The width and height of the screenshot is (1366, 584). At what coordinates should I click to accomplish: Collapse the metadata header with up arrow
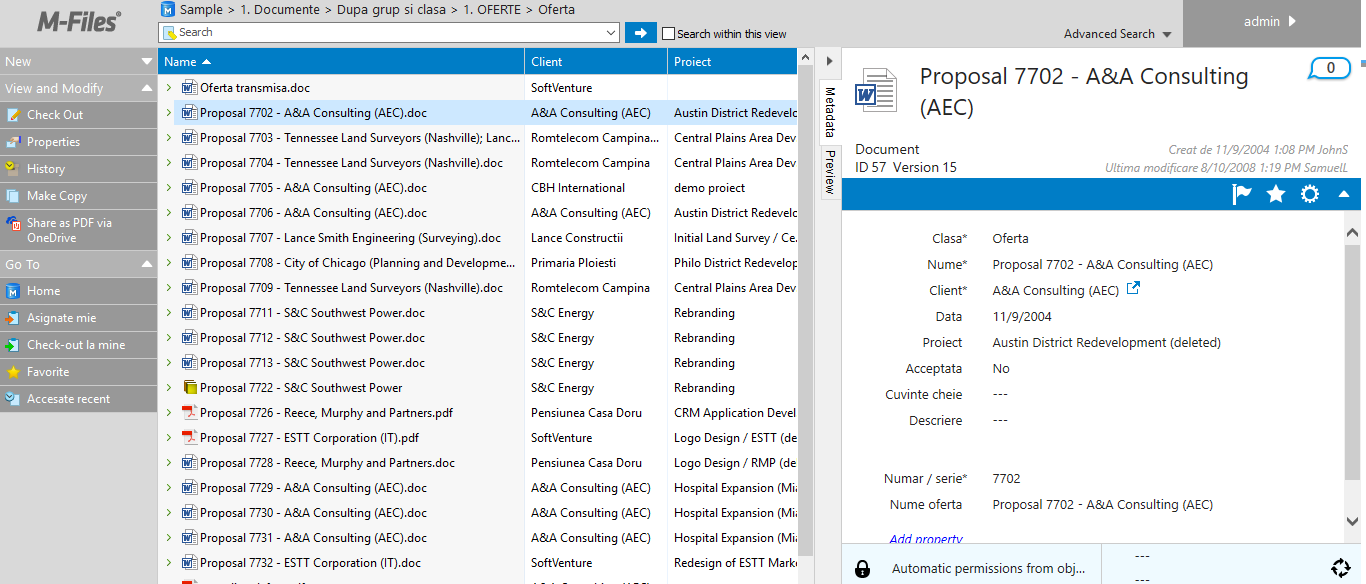(1344, 194)
